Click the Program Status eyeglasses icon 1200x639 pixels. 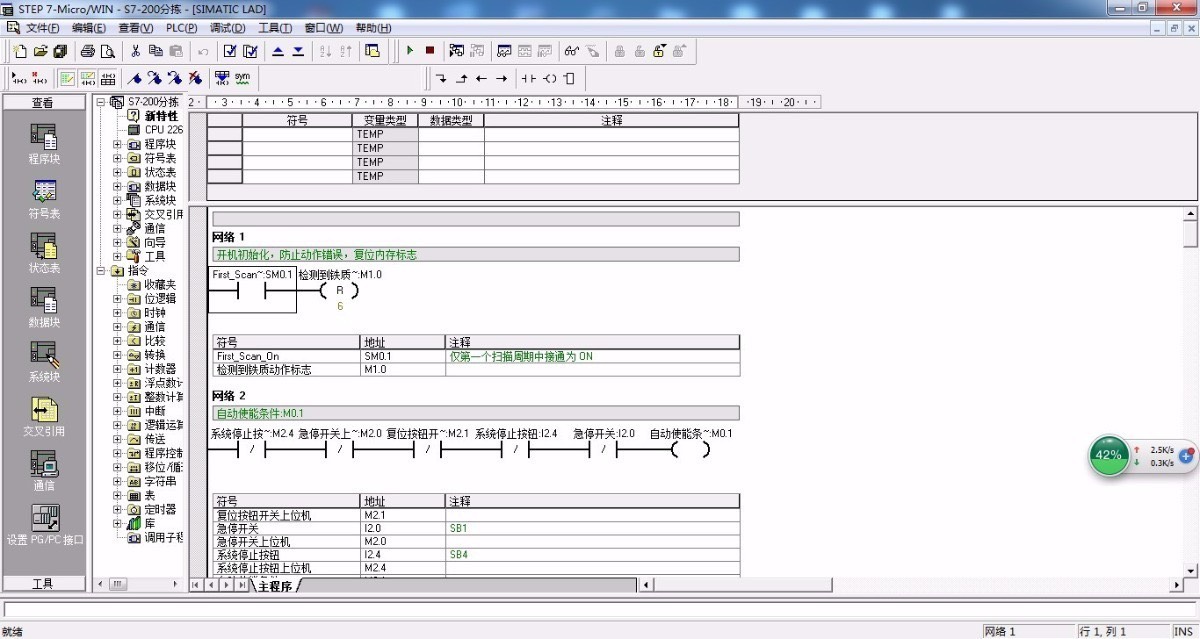571,51
